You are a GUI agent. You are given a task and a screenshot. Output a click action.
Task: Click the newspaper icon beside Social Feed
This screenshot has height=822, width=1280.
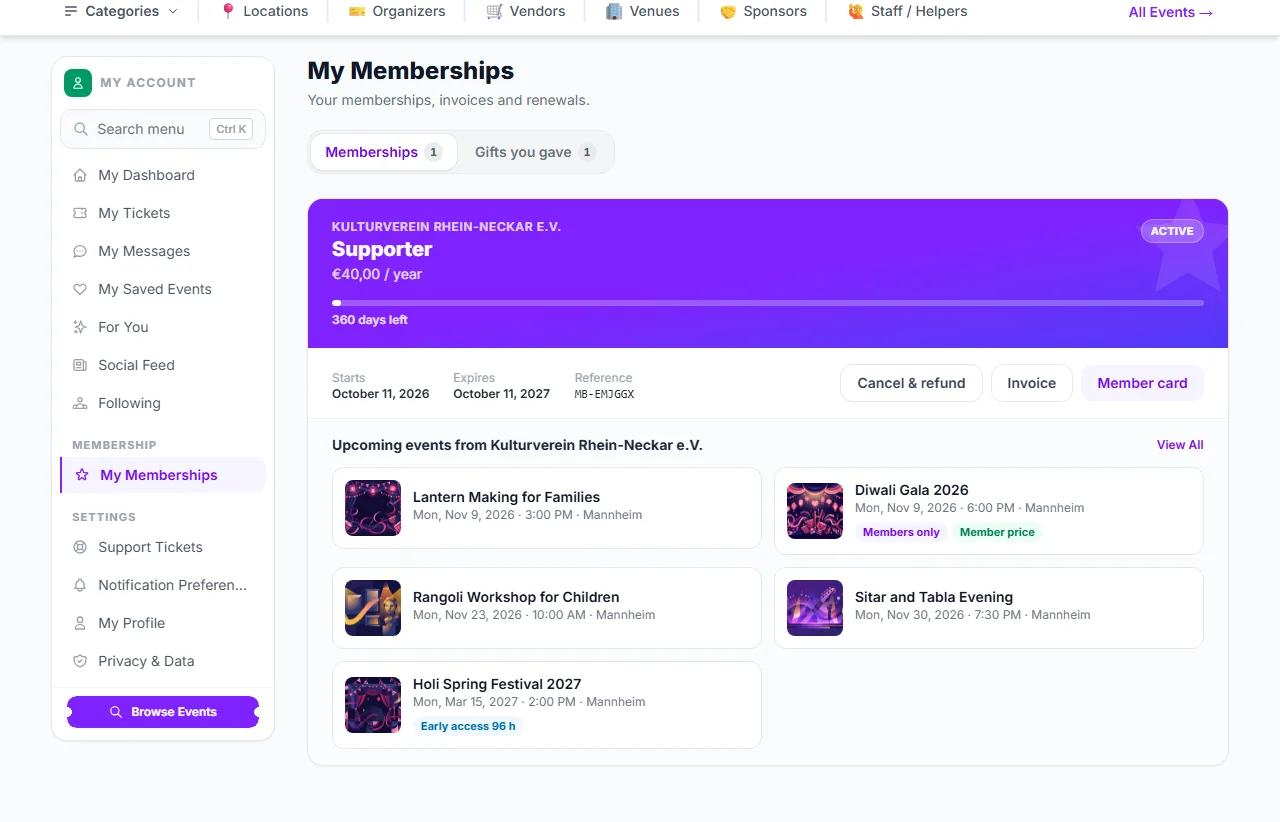pos(80,365)
